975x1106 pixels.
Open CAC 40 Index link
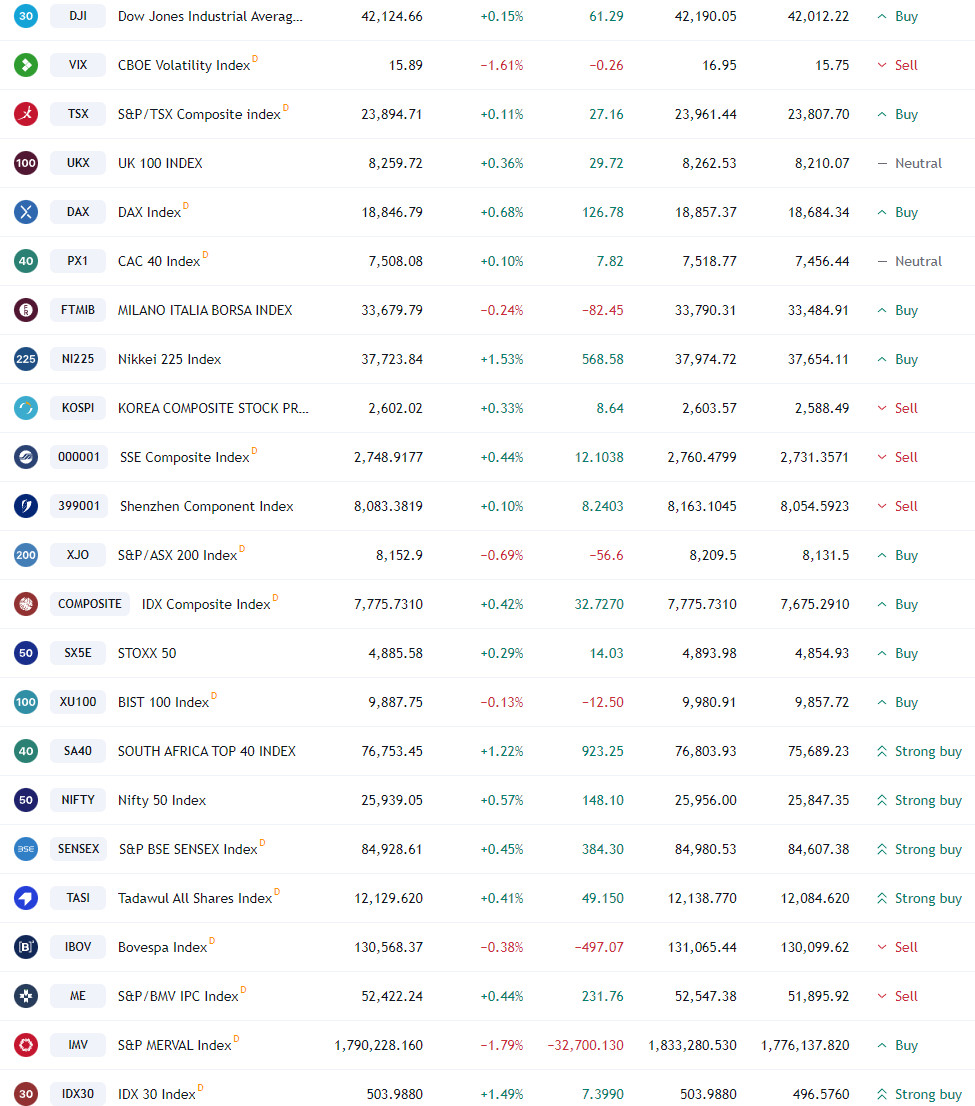tap(159, 261)
